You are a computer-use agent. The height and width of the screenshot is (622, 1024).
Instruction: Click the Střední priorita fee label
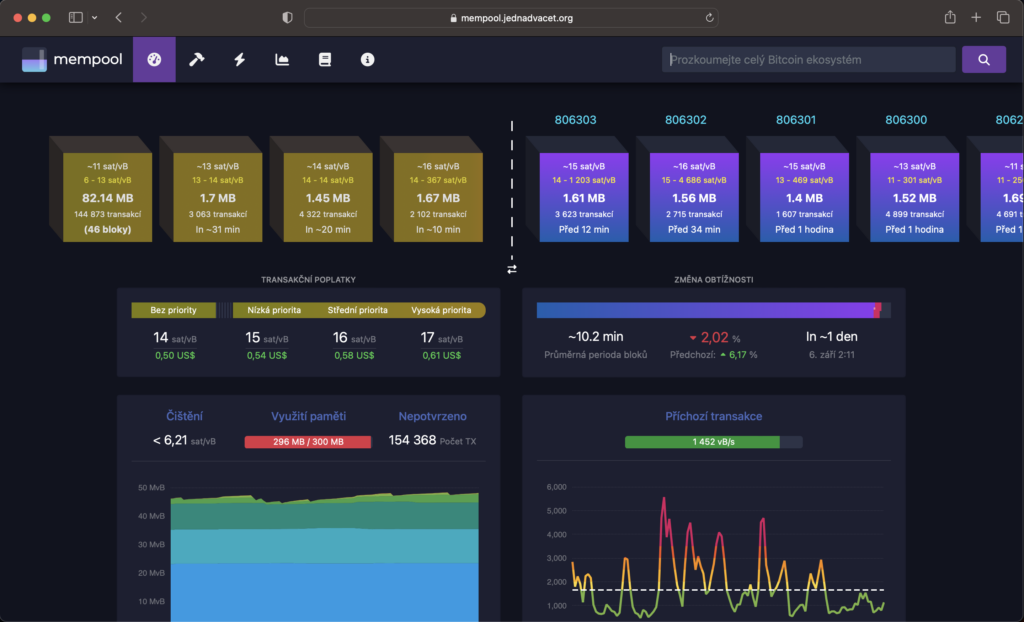click(357, 310)
